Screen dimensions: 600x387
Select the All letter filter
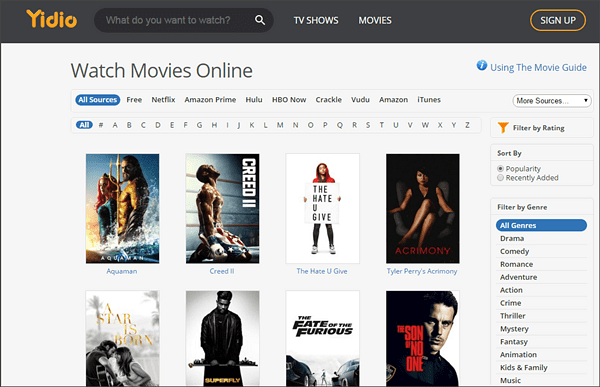pos(84,125)
